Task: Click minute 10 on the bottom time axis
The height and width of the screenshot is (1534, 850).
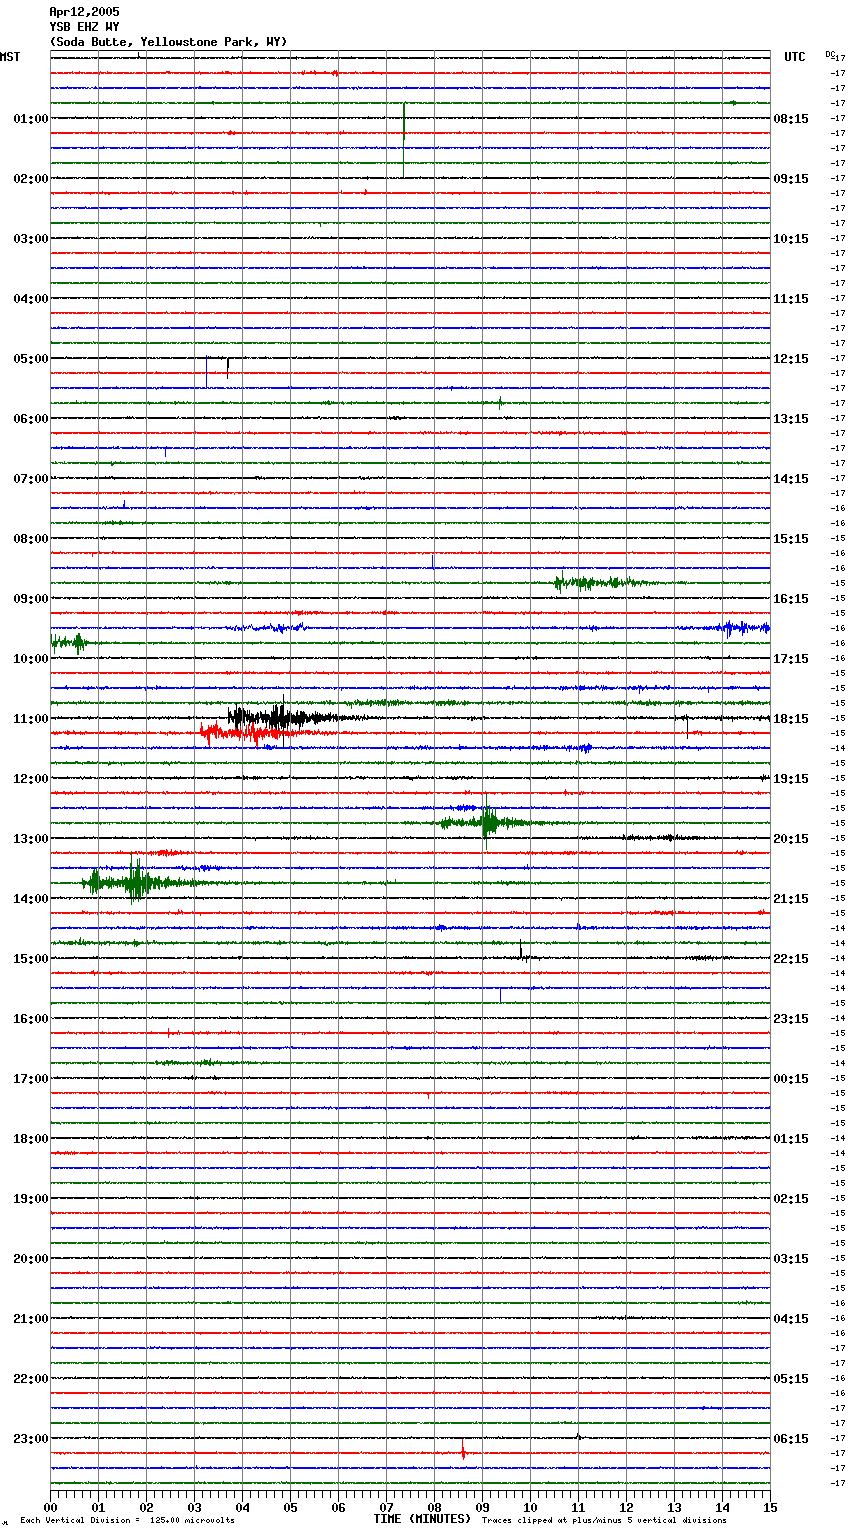Action: [530, 1507]
